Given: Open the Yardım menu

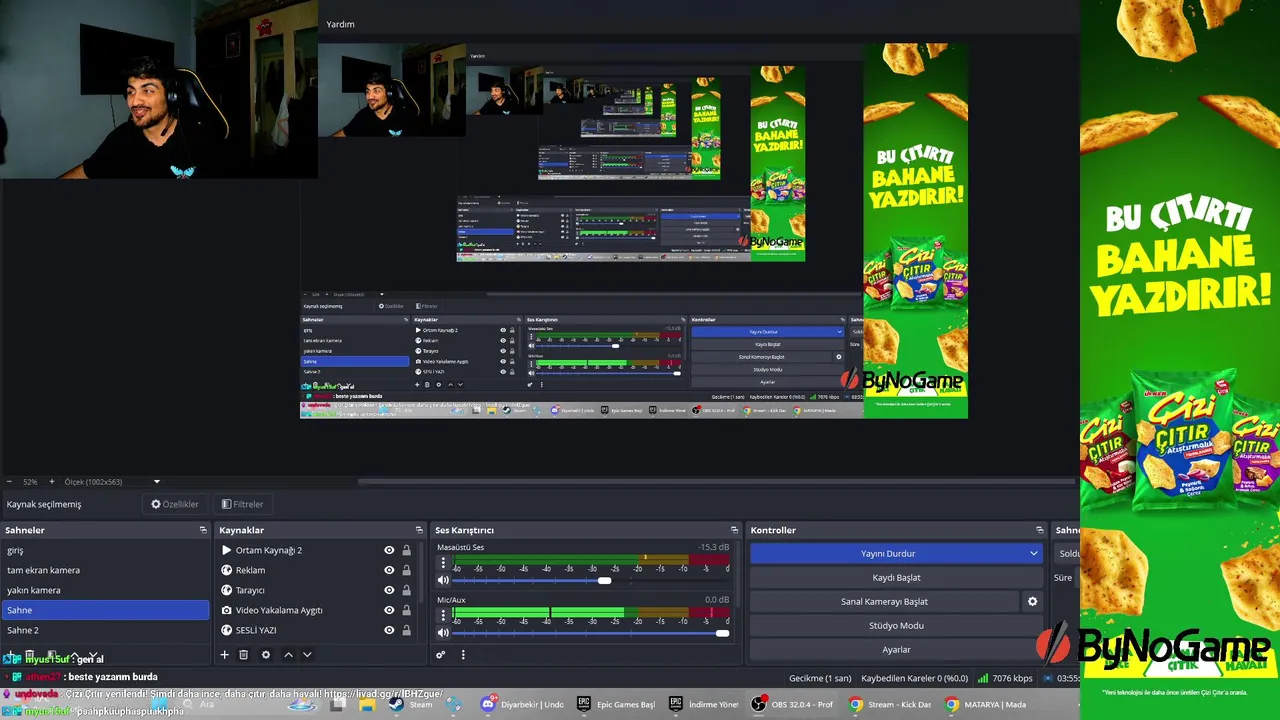Looking at the screenshot, I should [x=340, y=24].
